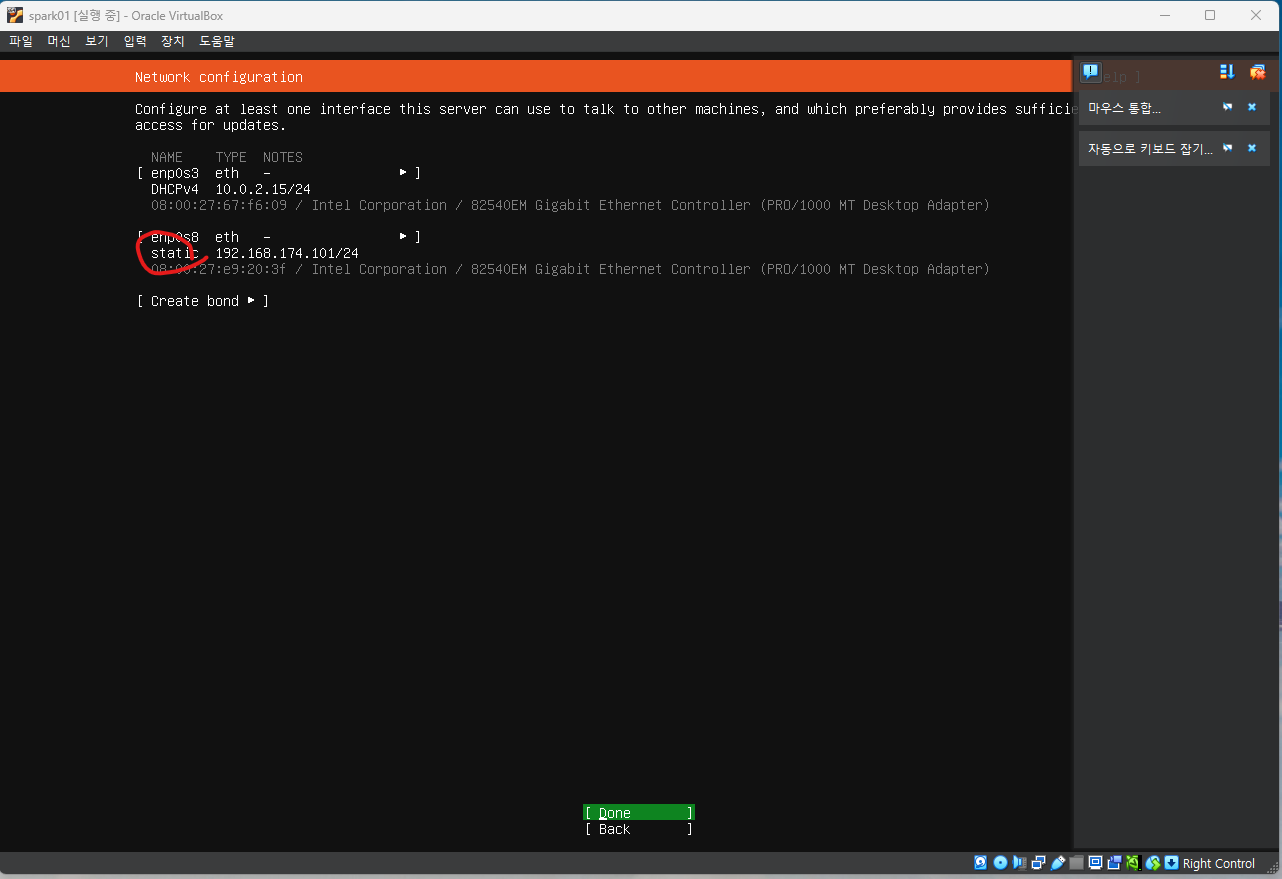Suppress the 자동으로 키보드 잡기 notification message
1282x879 pixels.
click(1227, 148)
